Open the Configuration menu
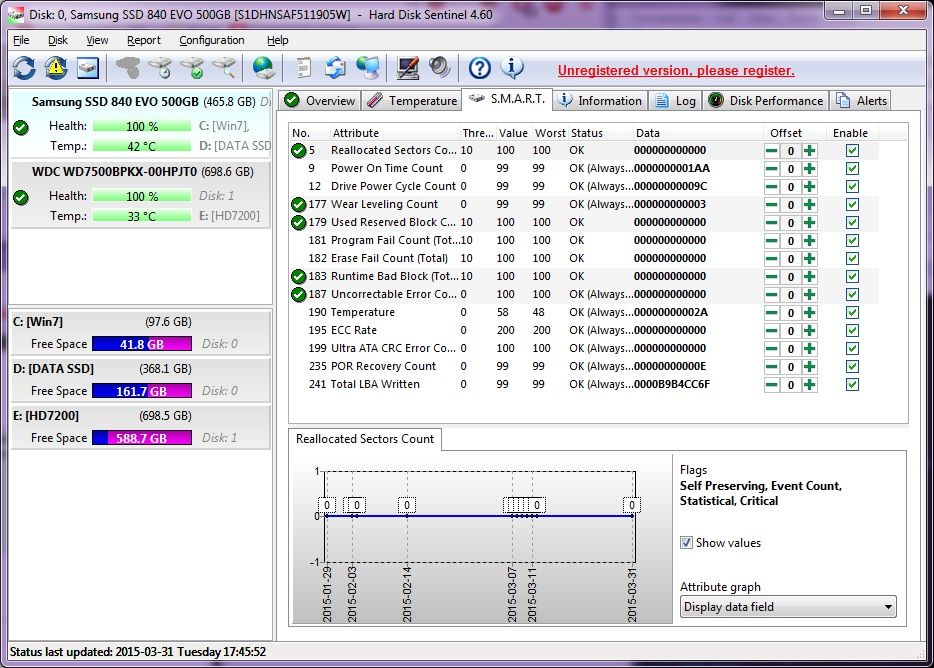The width and height of the screenshot is (934, 668). point(211,40)
